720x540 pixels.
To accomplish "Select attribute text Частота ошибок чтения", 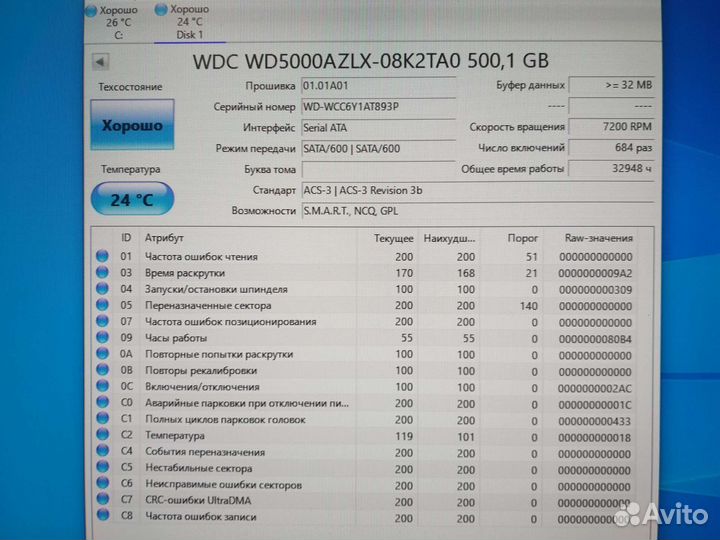I will pos(201,257).
